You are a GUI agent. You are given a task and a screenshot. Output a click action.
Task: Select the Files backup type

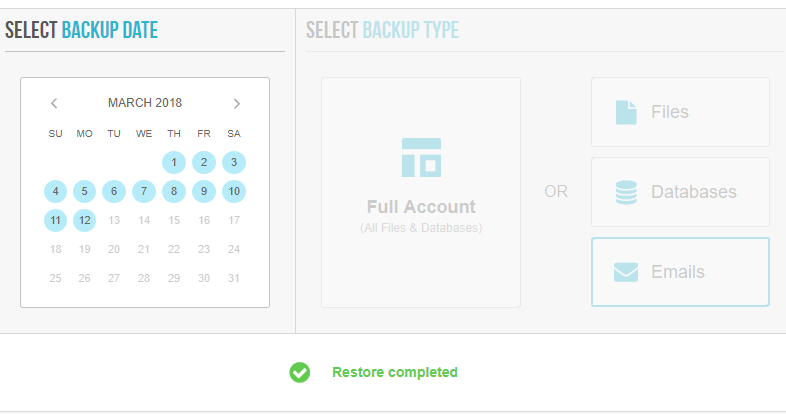[680, 112]
